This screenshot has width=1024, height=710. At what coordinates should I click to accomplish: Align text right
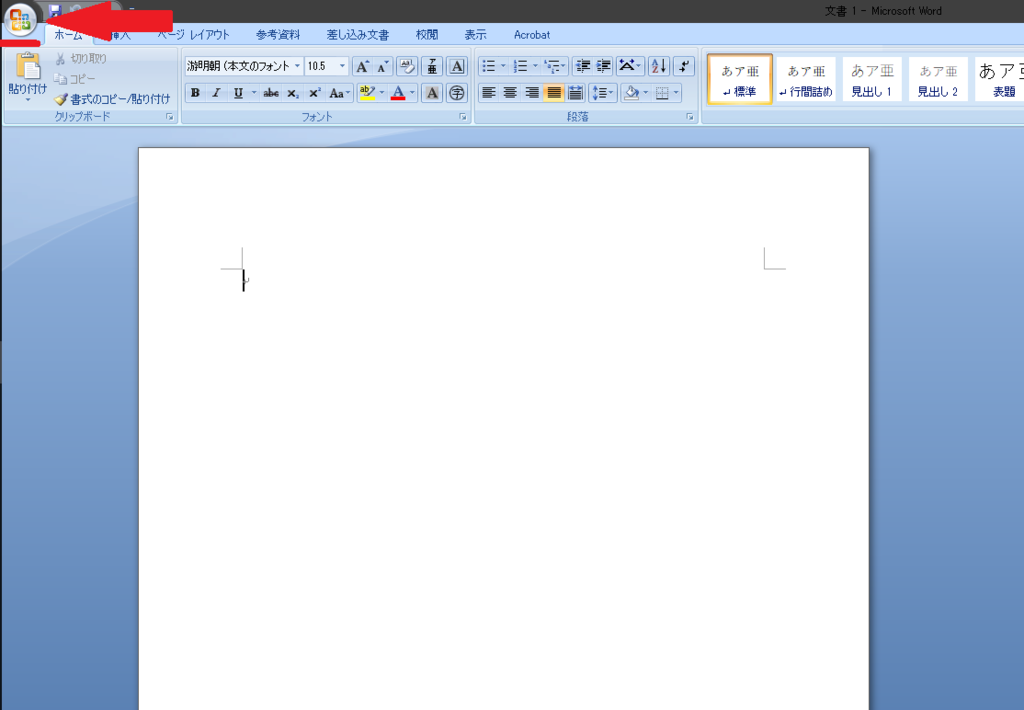coord(532,93)
